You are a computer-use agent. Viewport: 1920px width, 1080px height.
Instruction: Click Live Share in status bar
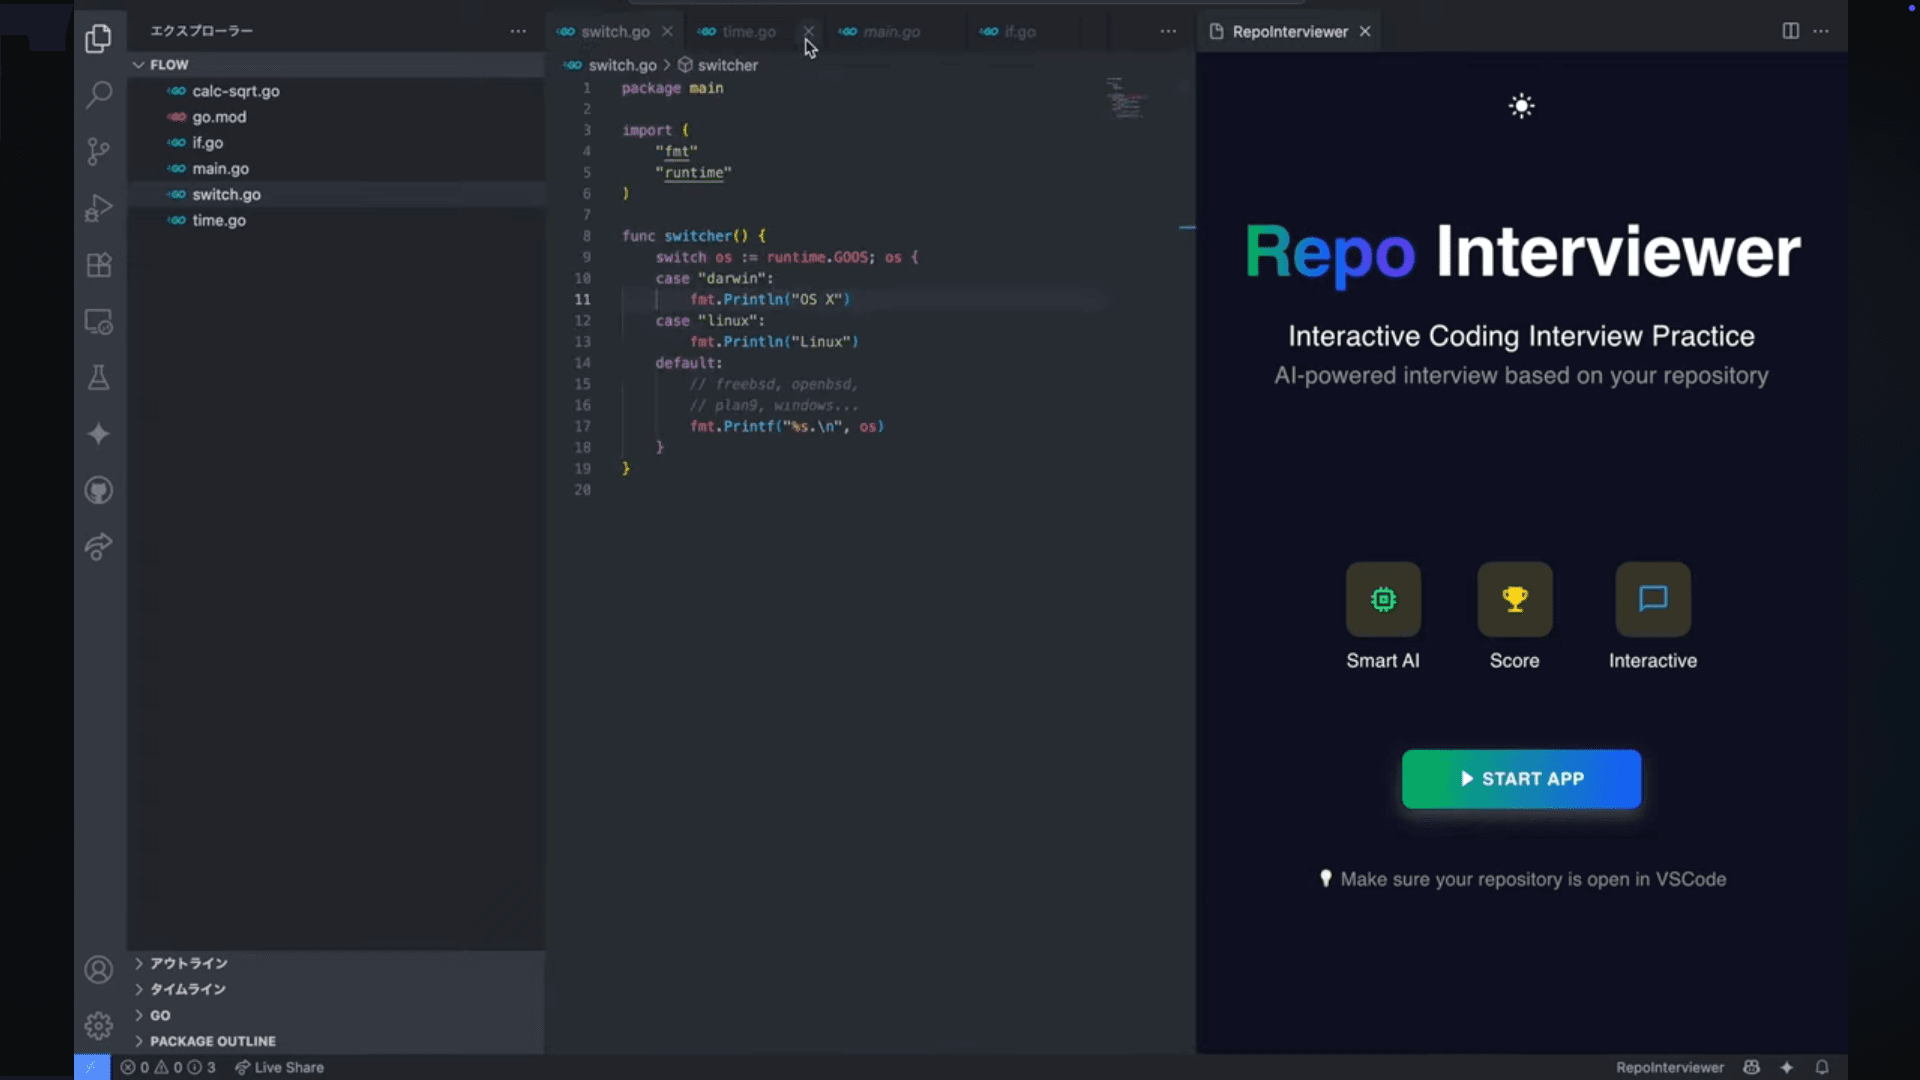[x=279, y=1067]
